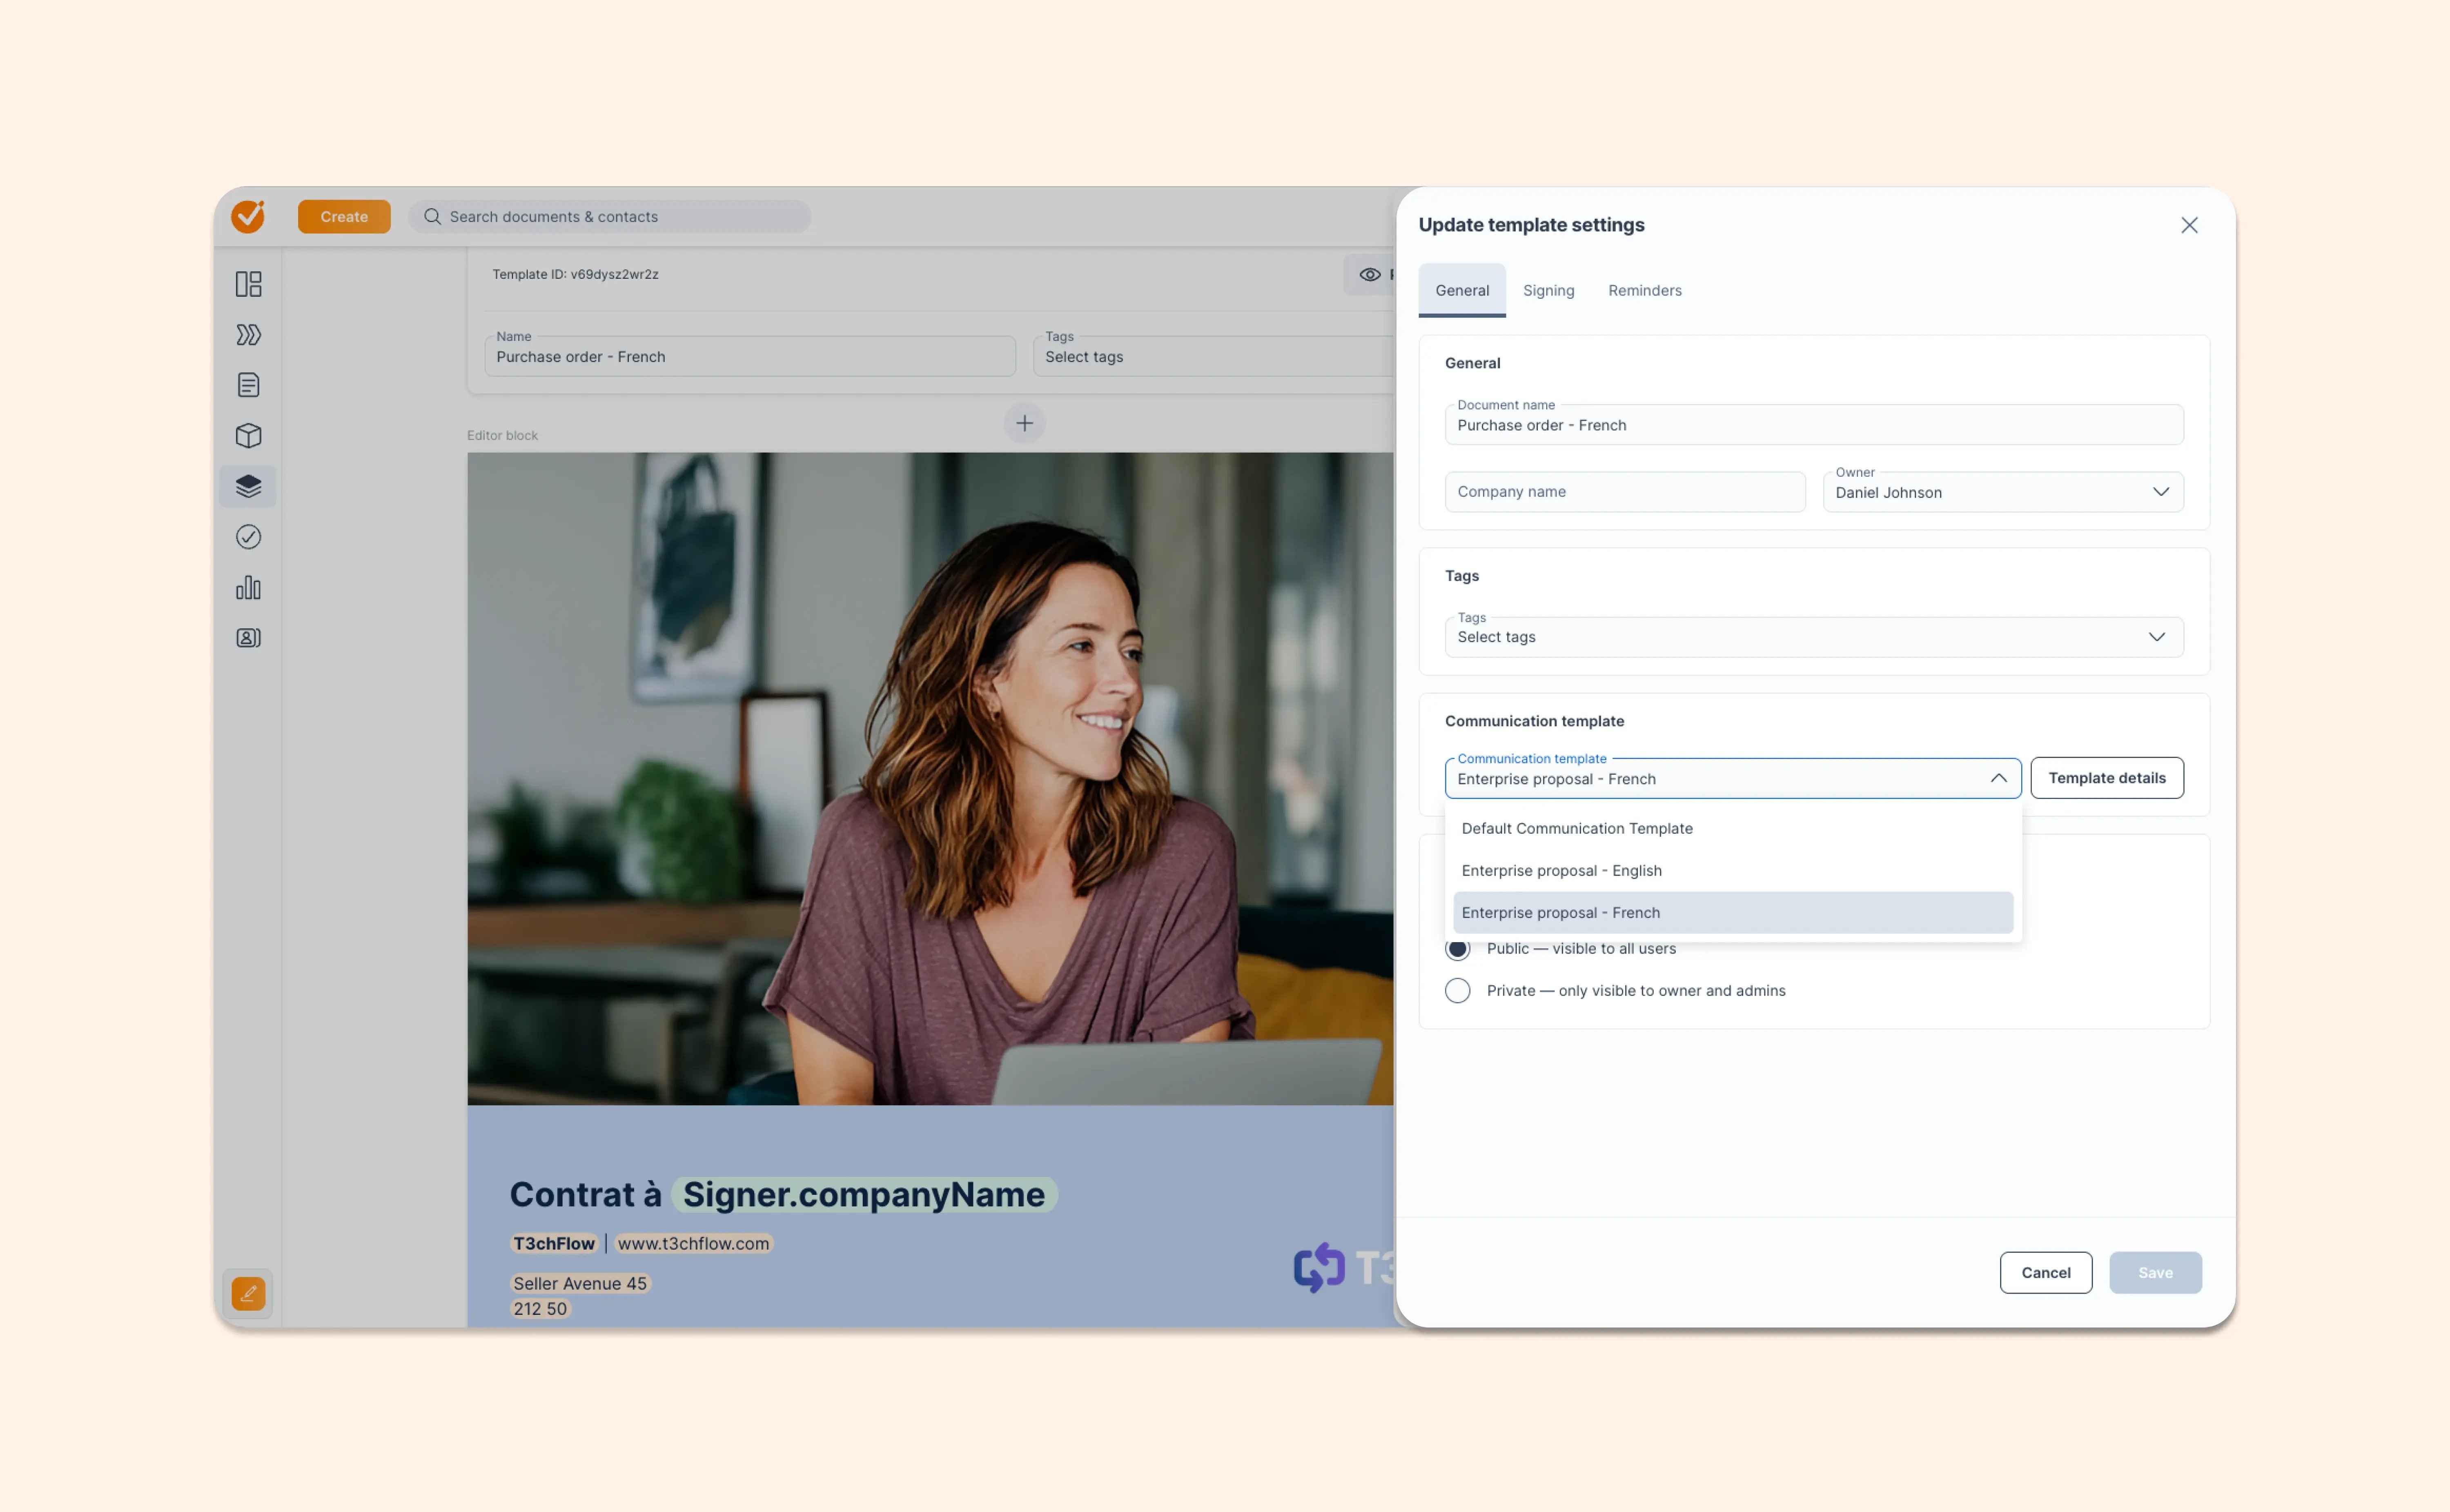Click the Tags field in the editor header

[x=1214, y=356]
